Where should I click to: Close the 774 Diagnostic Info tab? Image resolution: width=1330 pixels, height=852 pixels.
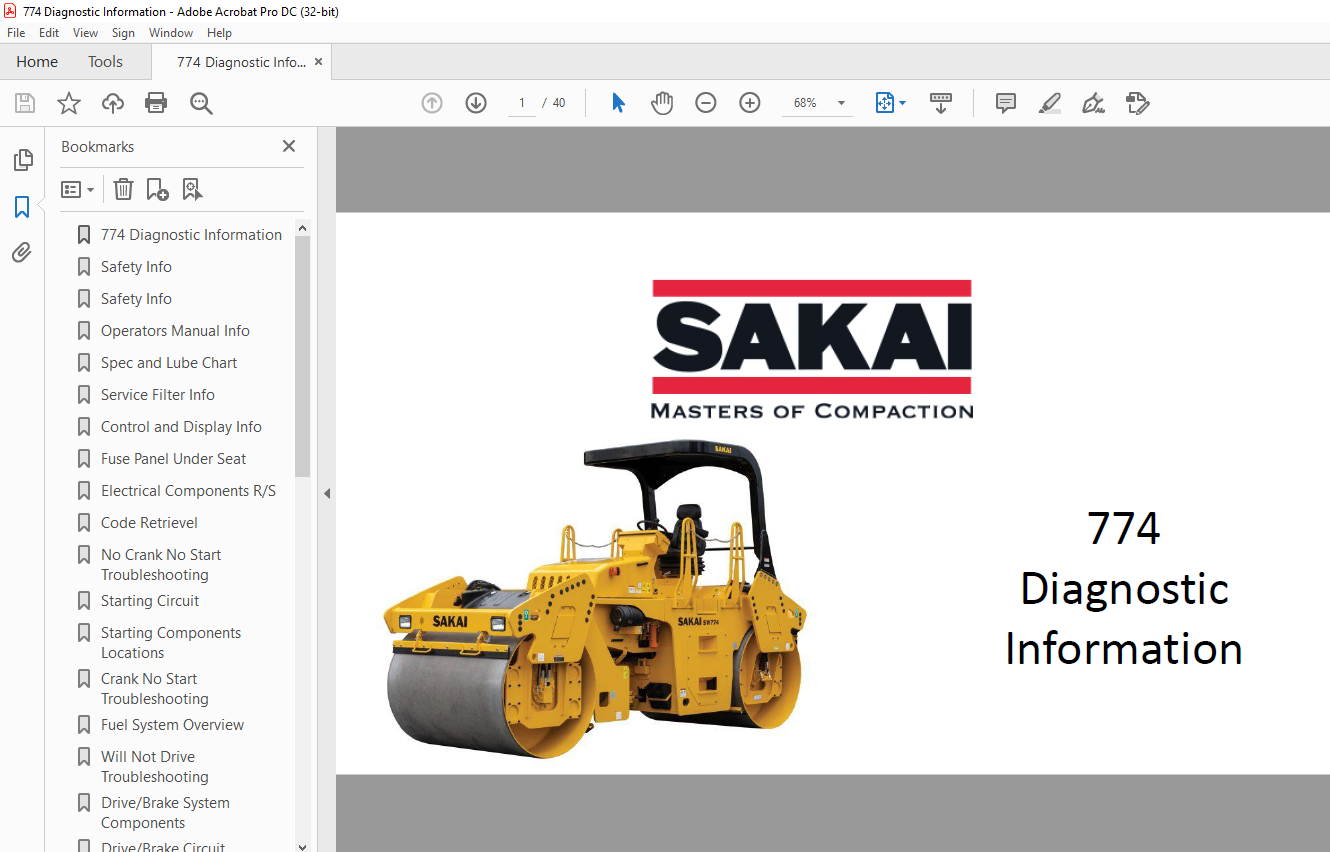coord(318,62)
